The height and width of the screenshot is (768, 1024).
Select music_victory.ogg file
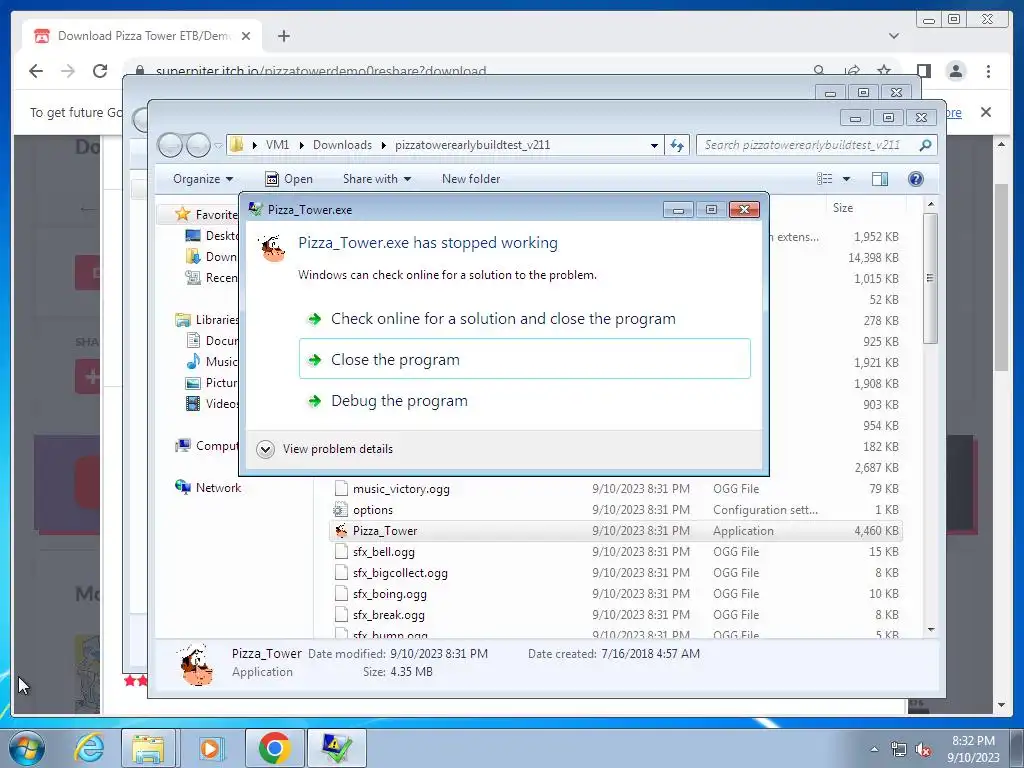(401, 488)
